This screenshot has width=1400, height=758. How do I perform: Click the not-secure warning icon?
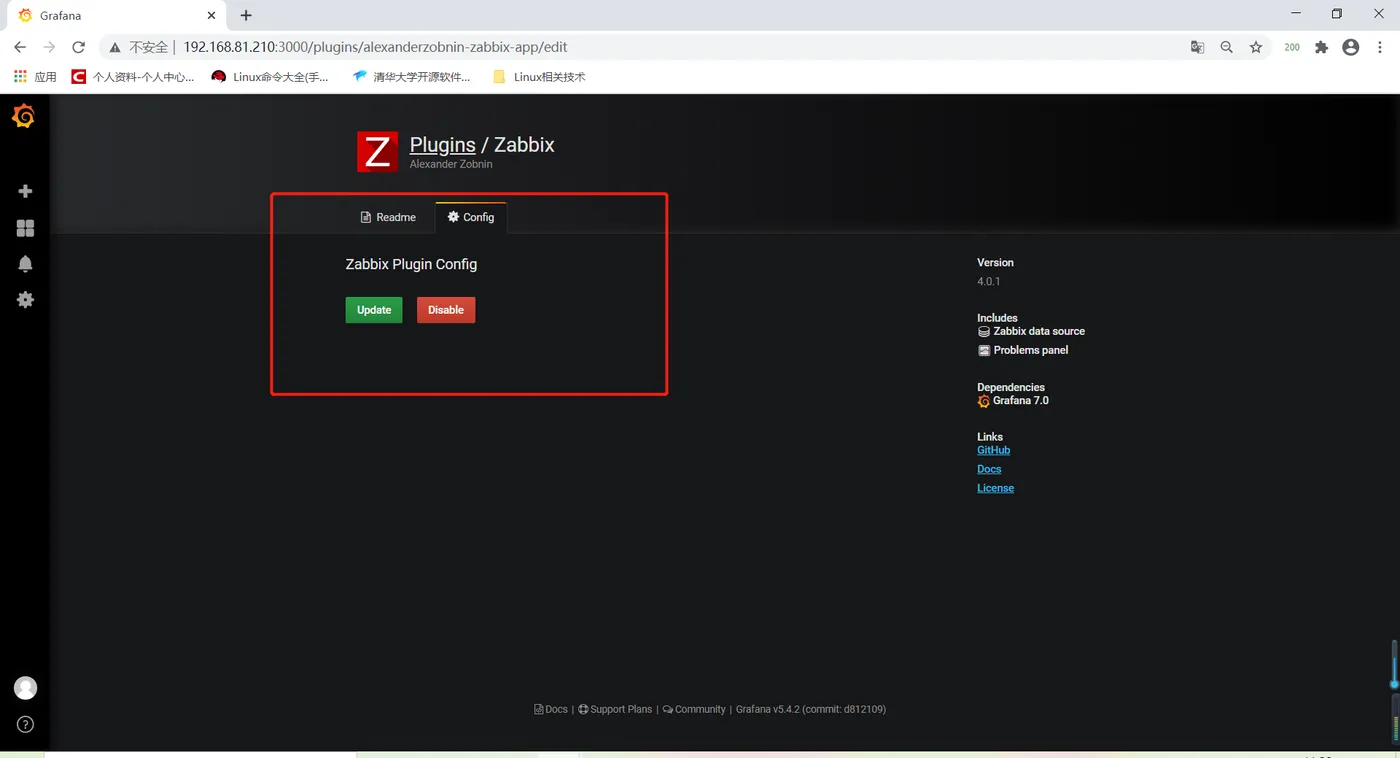coord(115,47)
